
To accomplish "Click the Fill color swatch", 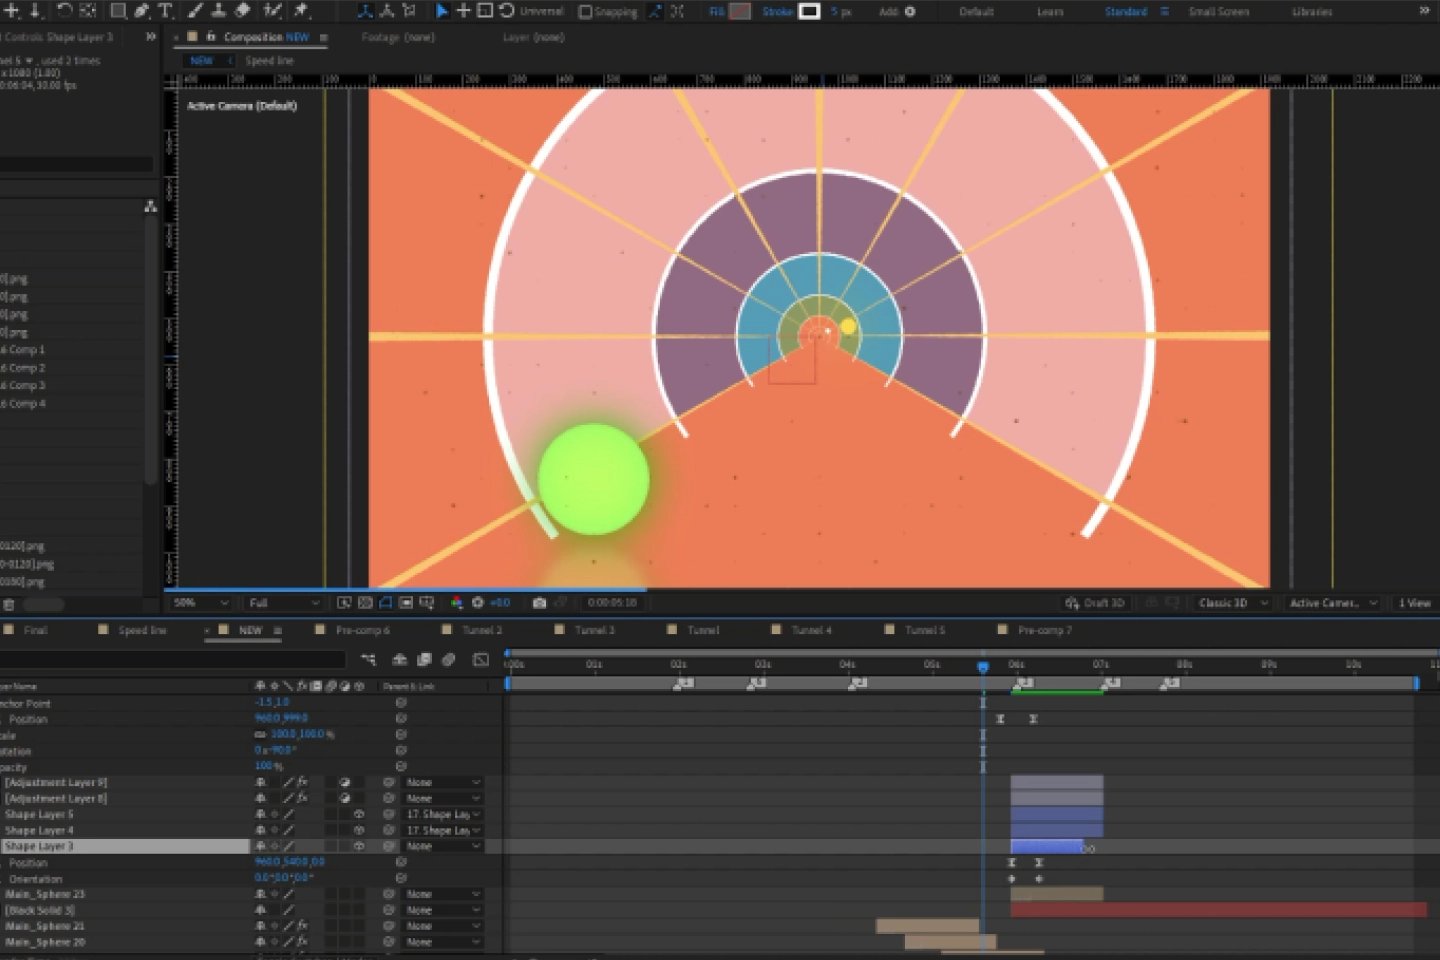I will coord(740,12).
